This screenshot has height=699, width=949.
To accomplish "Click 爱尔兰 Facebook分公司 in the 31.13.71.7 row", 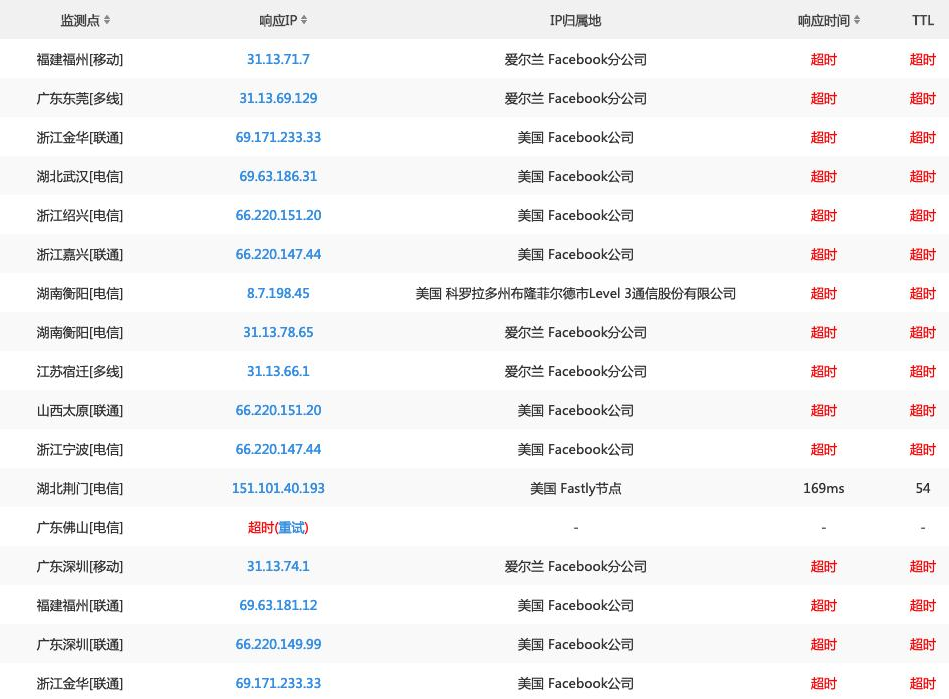I will (x=576, y=59).
